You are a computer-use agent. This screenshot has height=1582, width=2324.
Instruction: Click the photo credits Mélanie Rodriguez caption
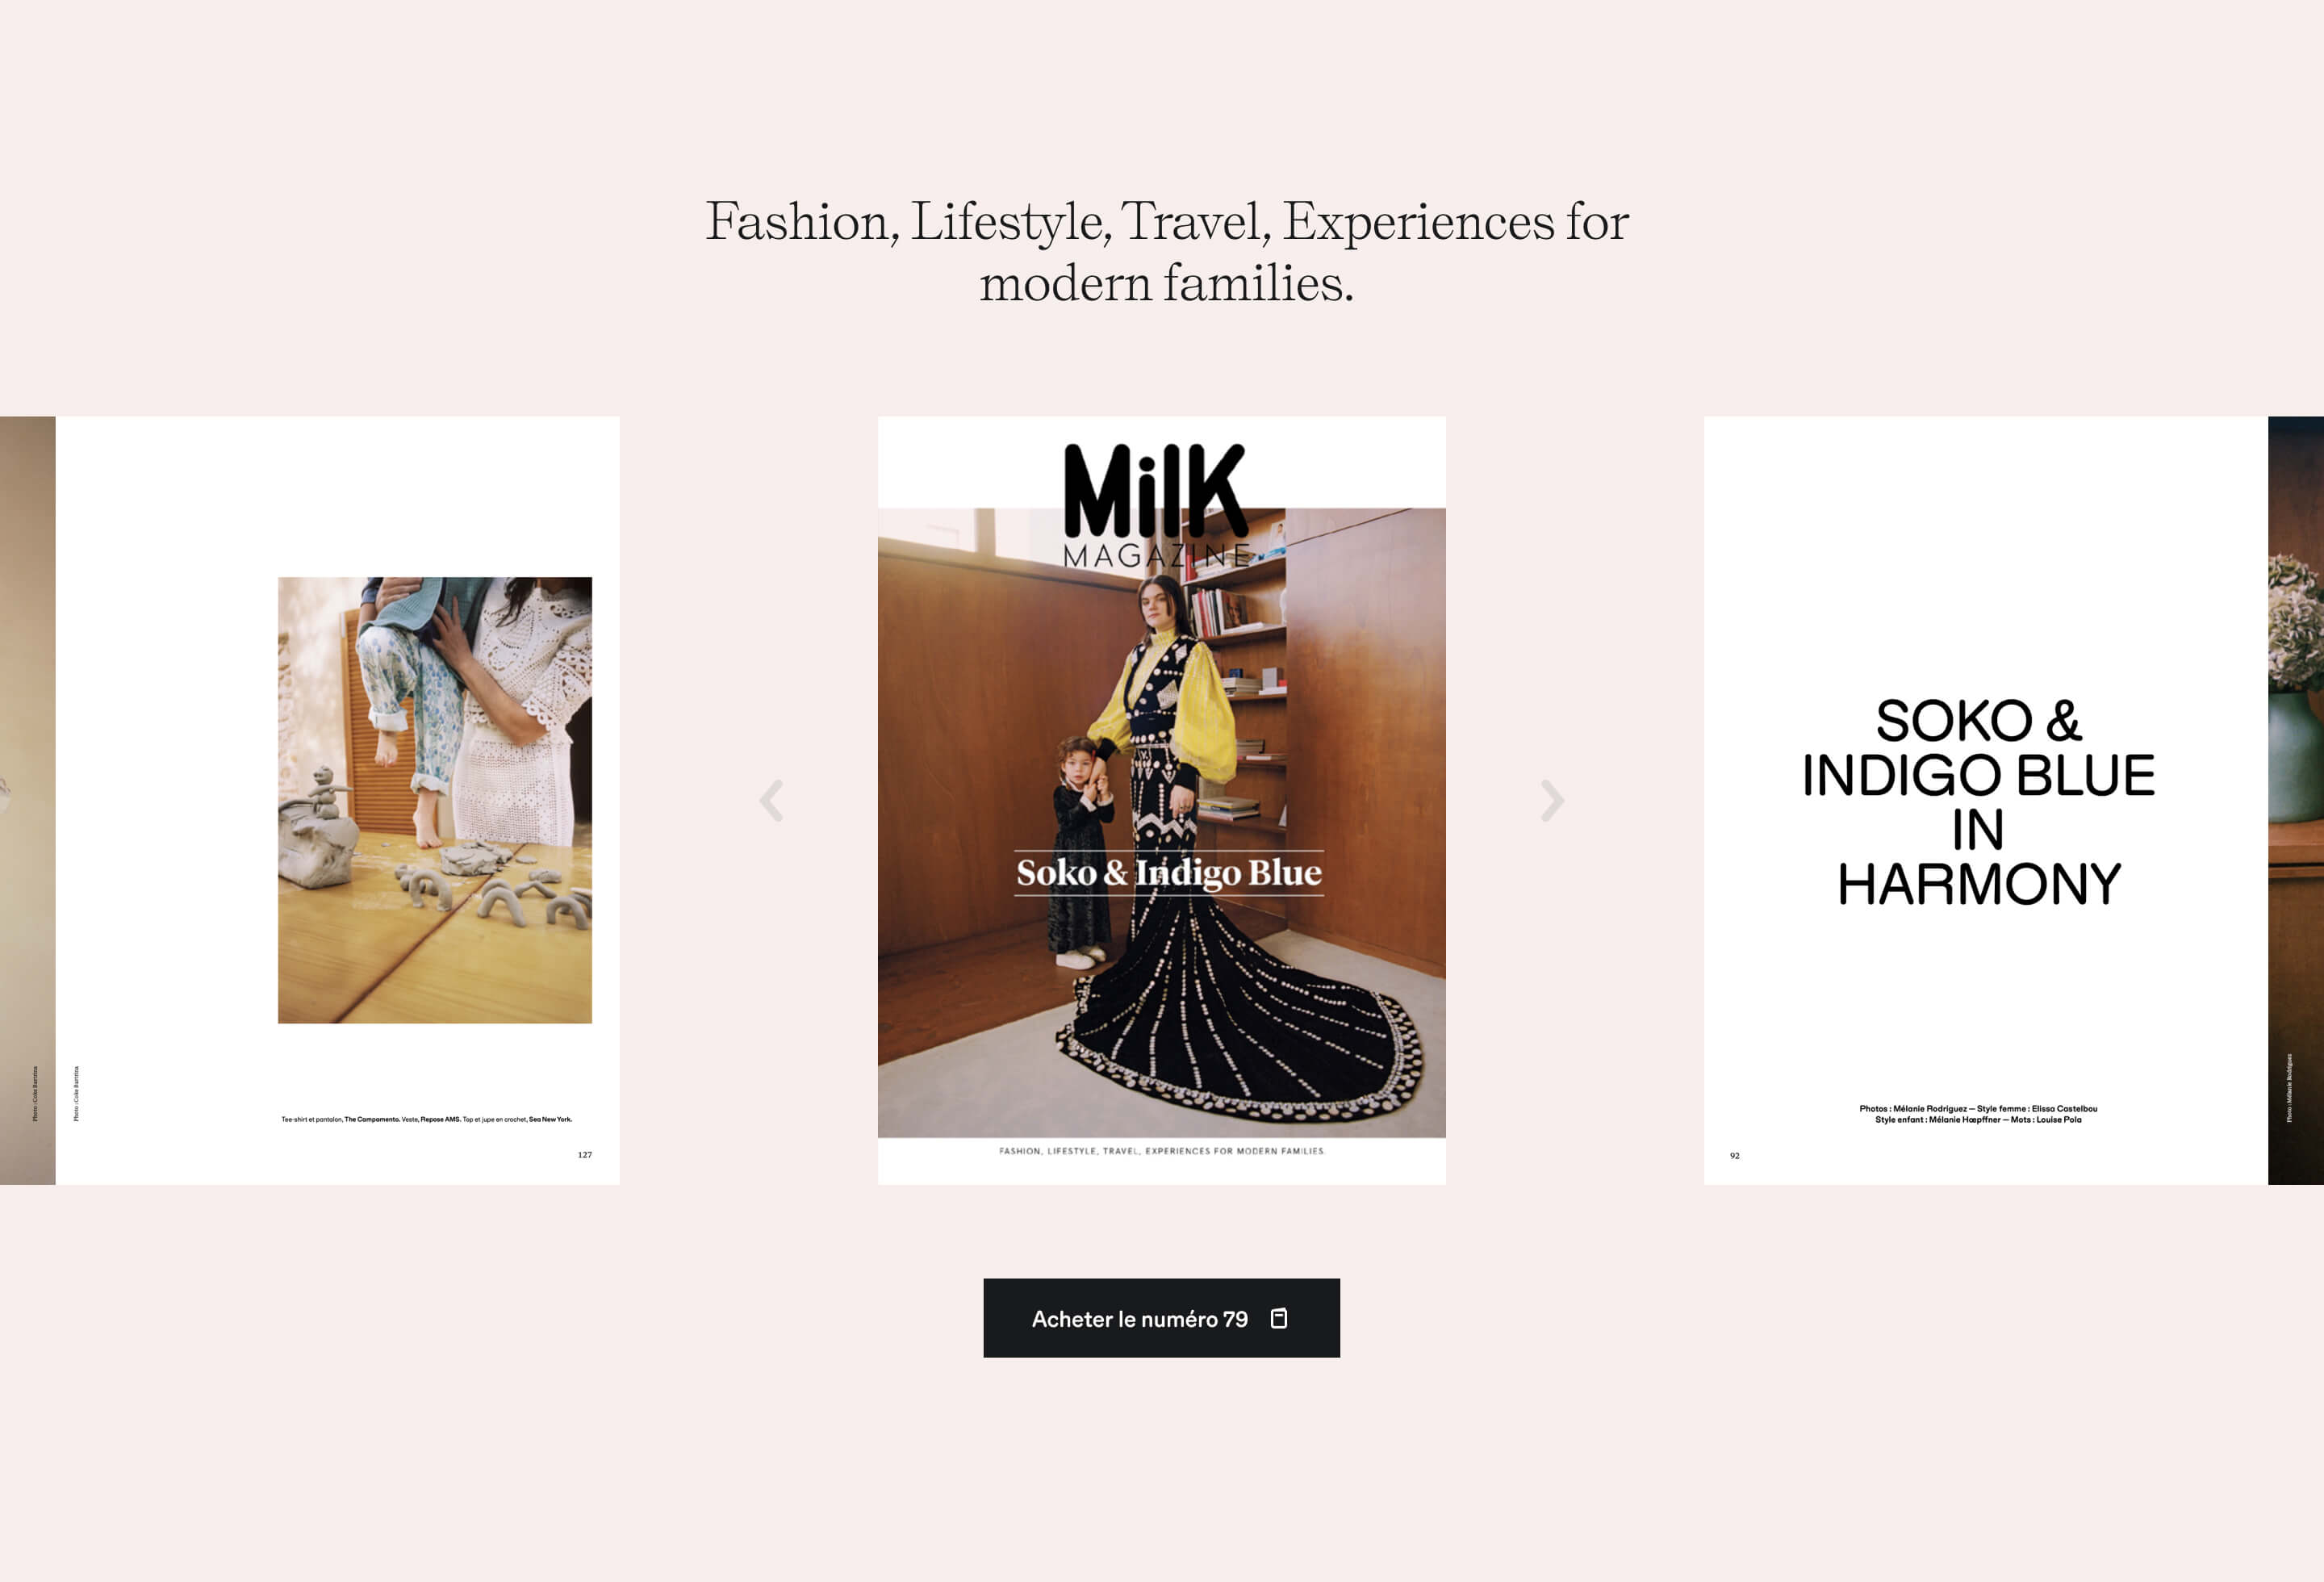1978,1114
